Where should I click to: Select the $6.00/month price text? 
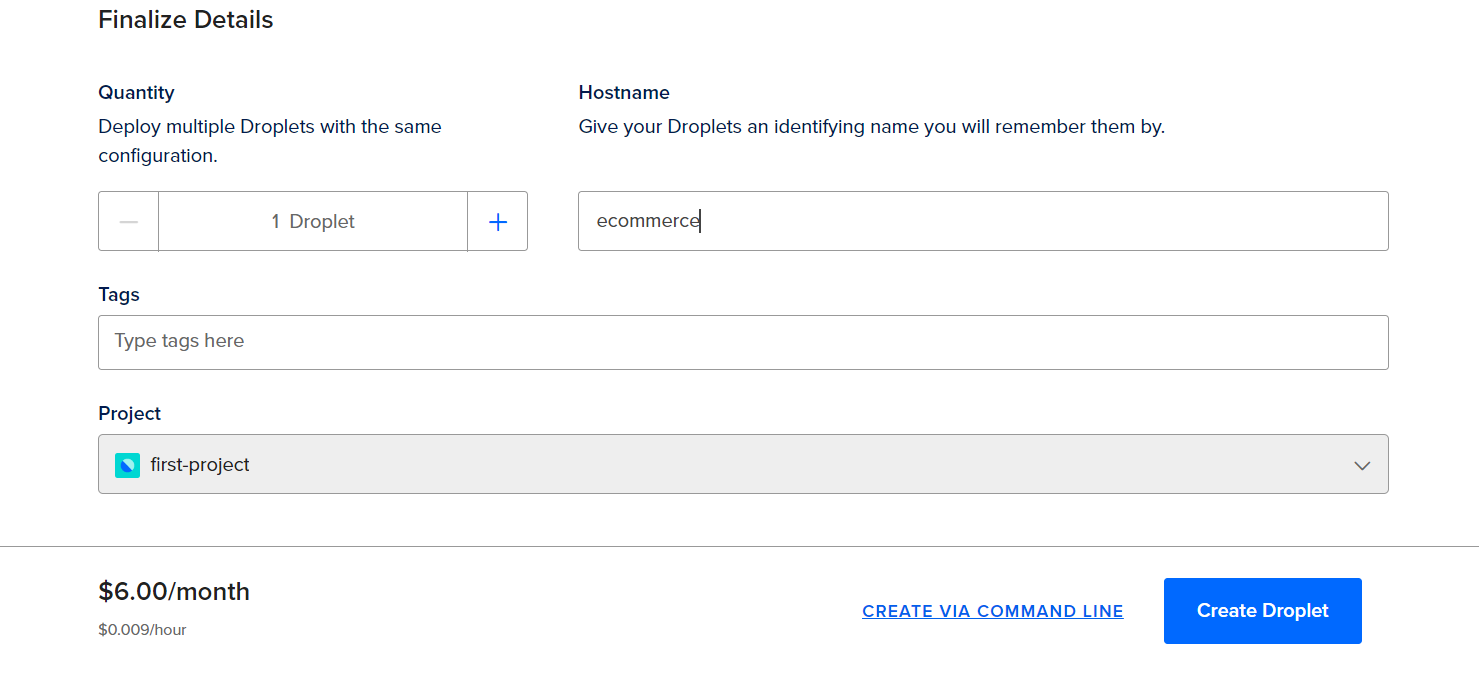[x=174, y=592]
